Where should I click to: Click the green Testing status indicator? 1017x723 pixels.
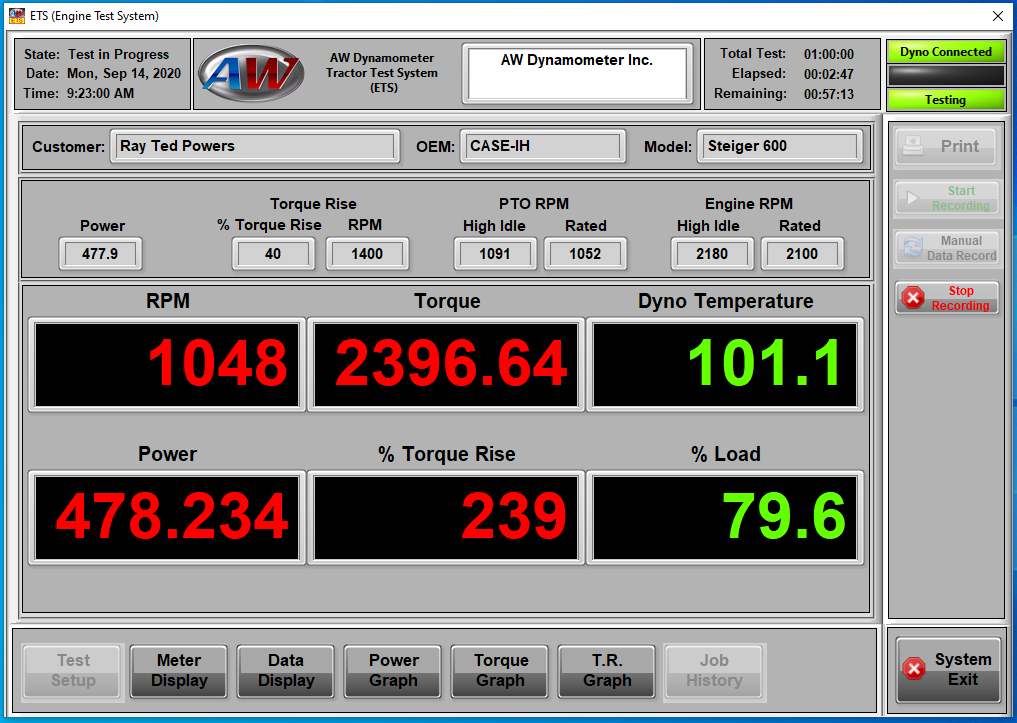click(945, 100)
